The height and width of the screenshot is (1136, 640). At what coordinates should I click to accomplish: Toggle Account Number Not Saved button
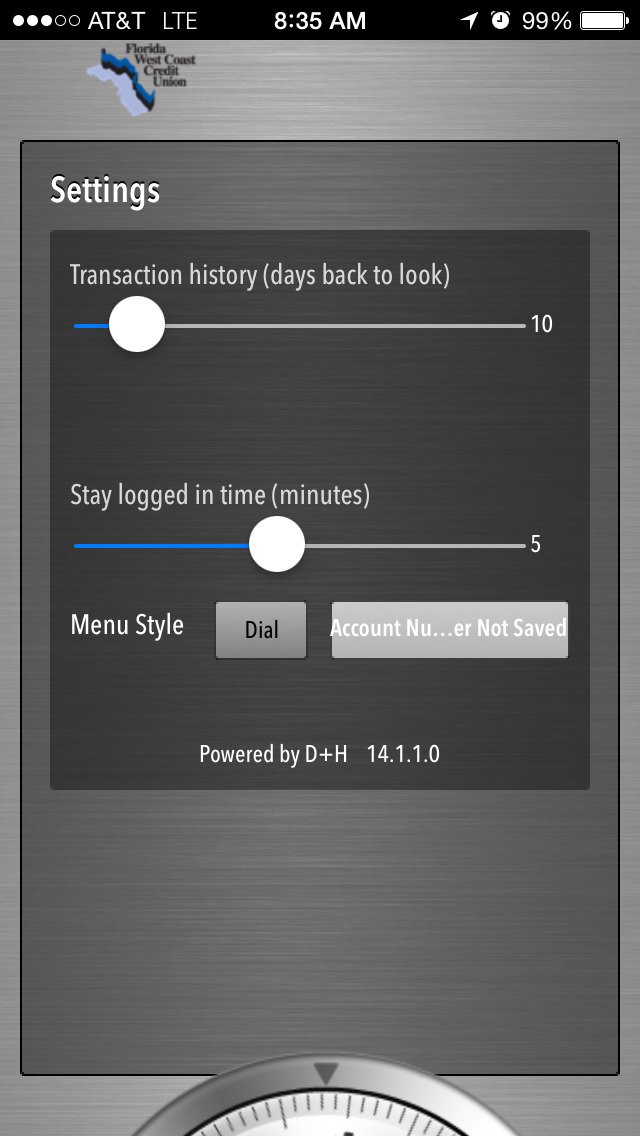[x=449, y=630]
